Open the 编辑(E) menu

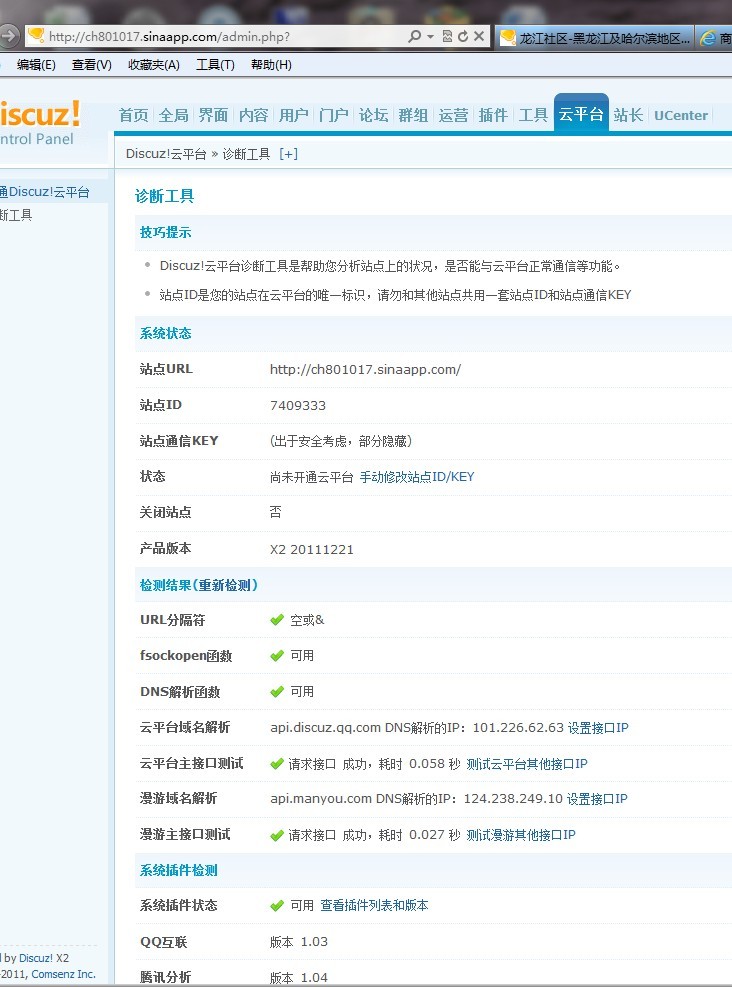pos(36,65)
